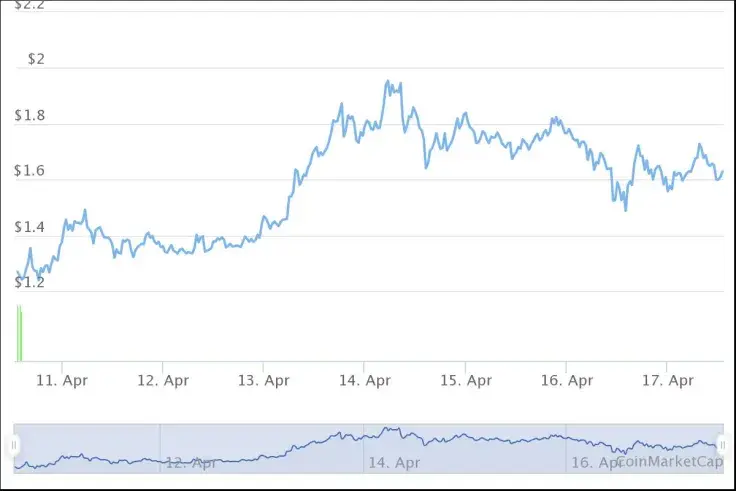Select the 15. Apr x-axis date label
The image size is (736, 491).
tap(465, 380)
